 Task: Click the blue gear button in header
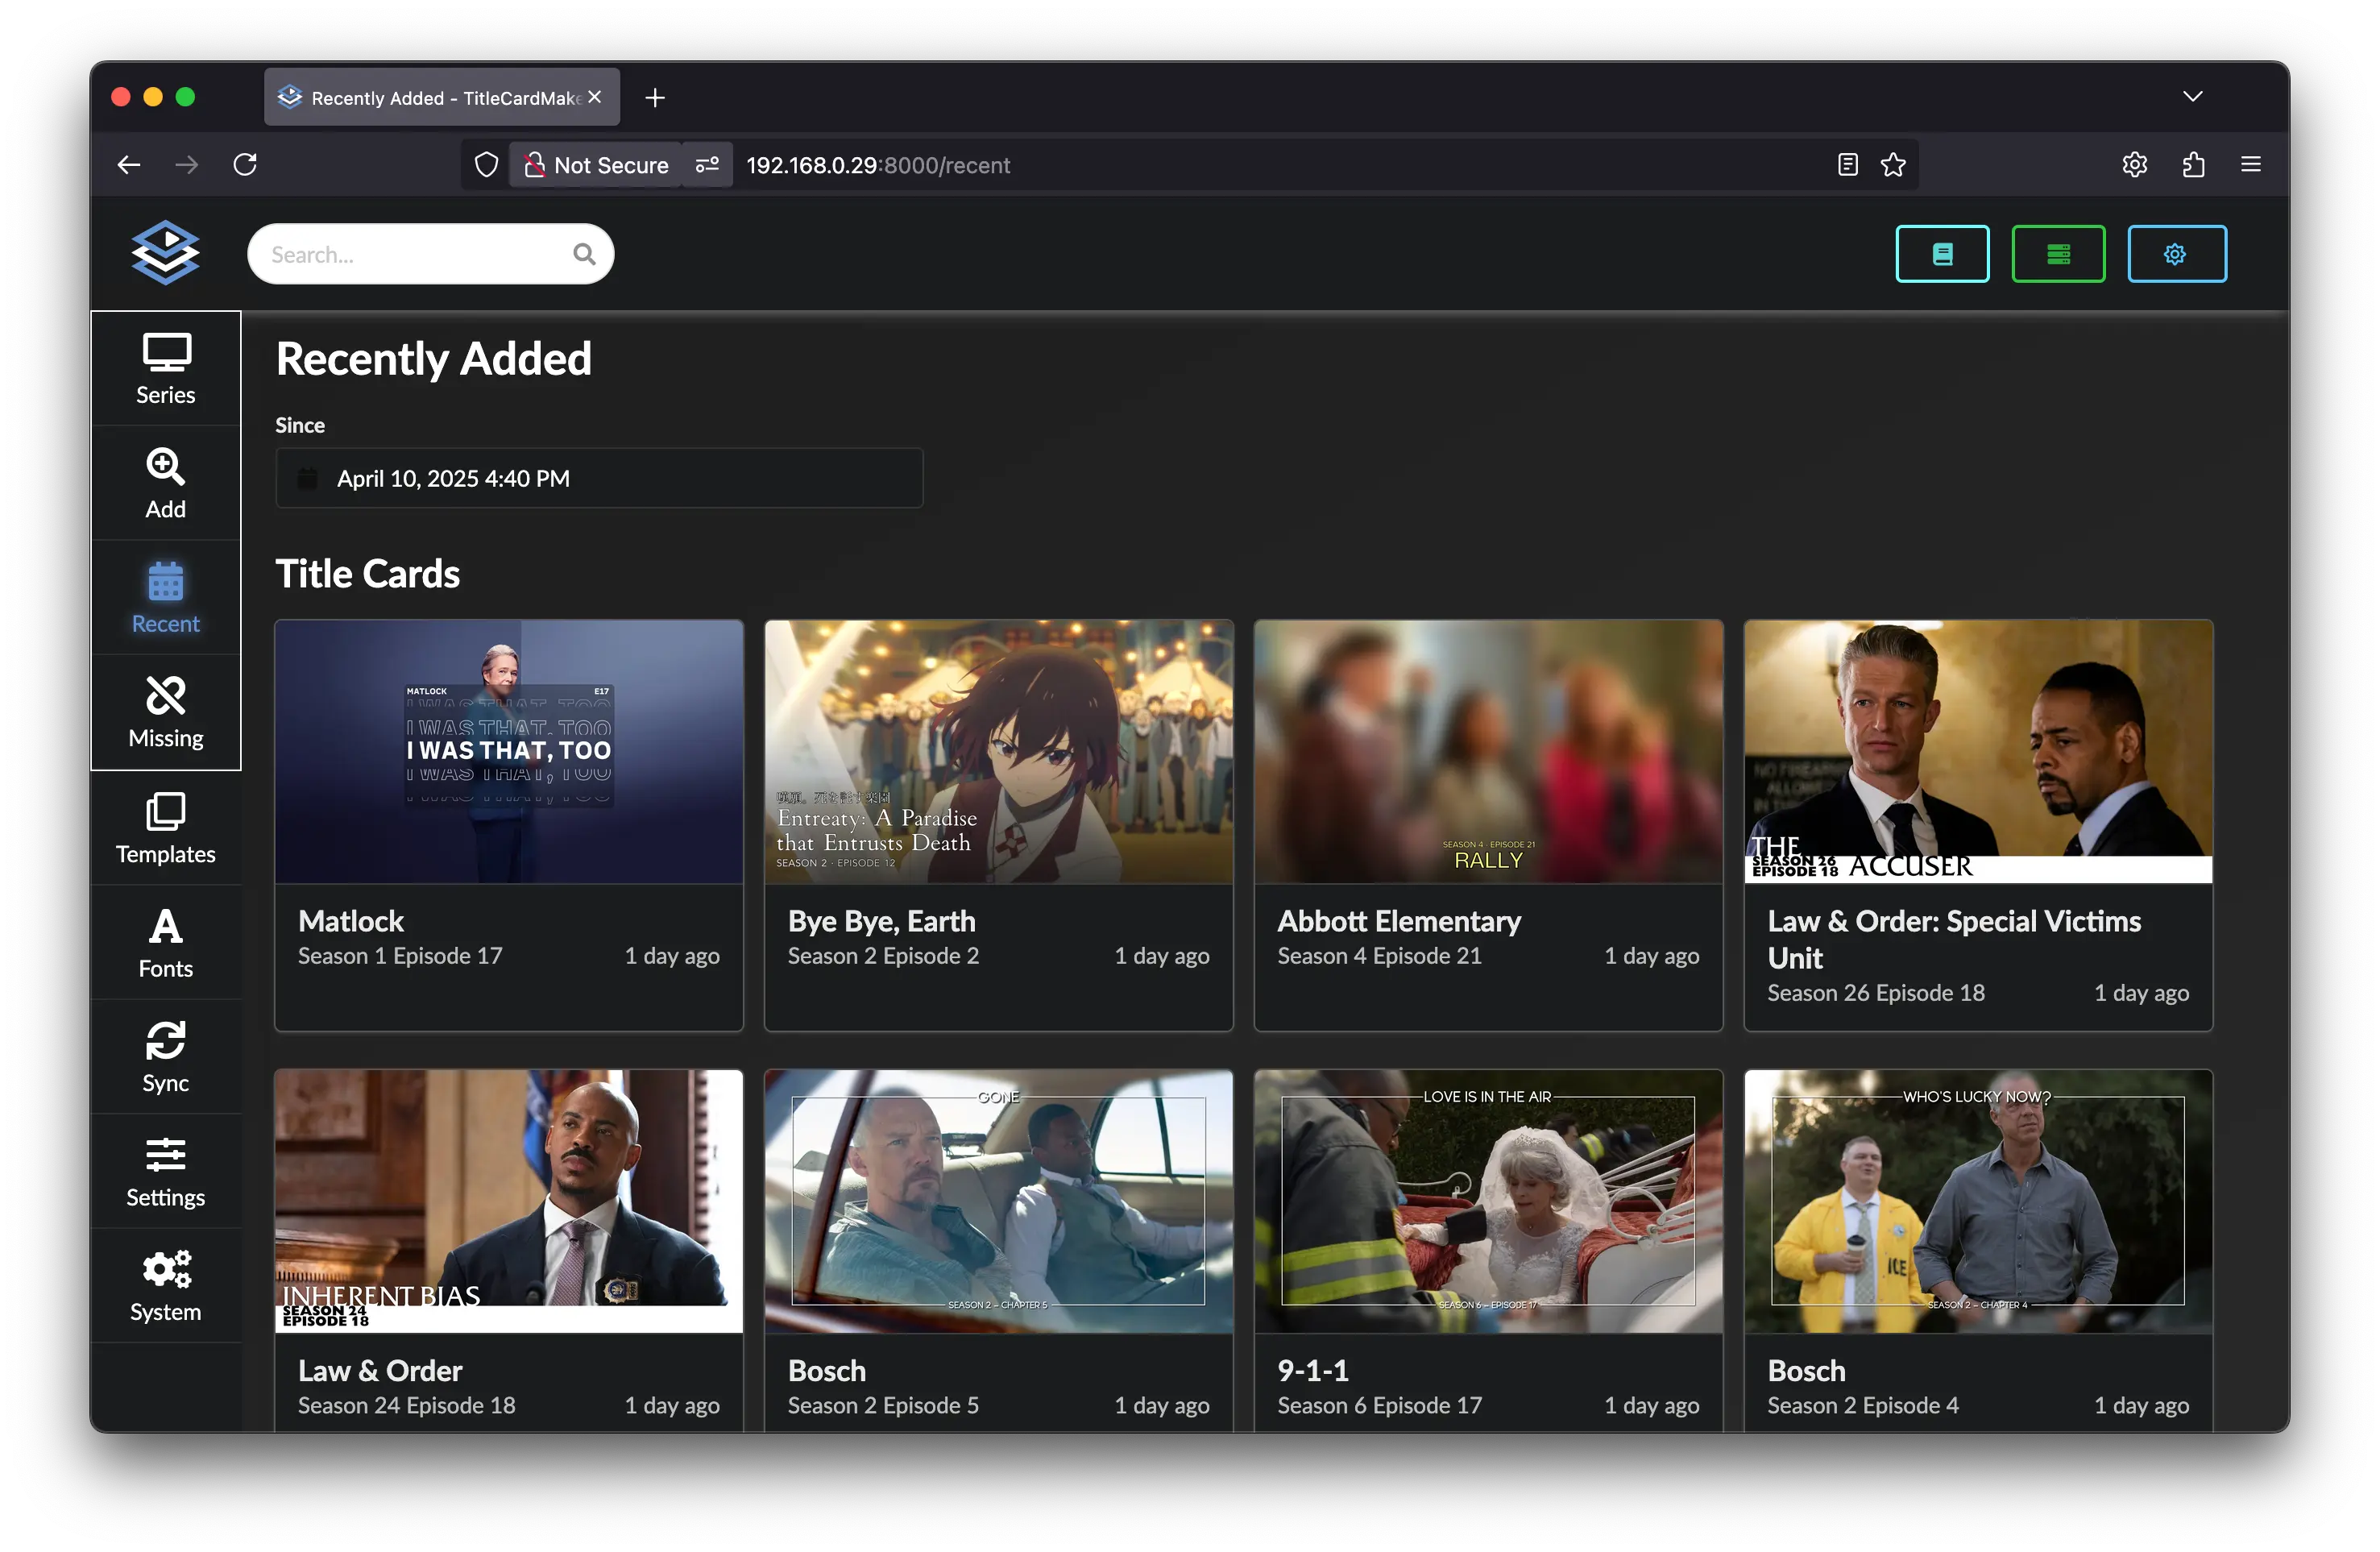coord(2175,254)
